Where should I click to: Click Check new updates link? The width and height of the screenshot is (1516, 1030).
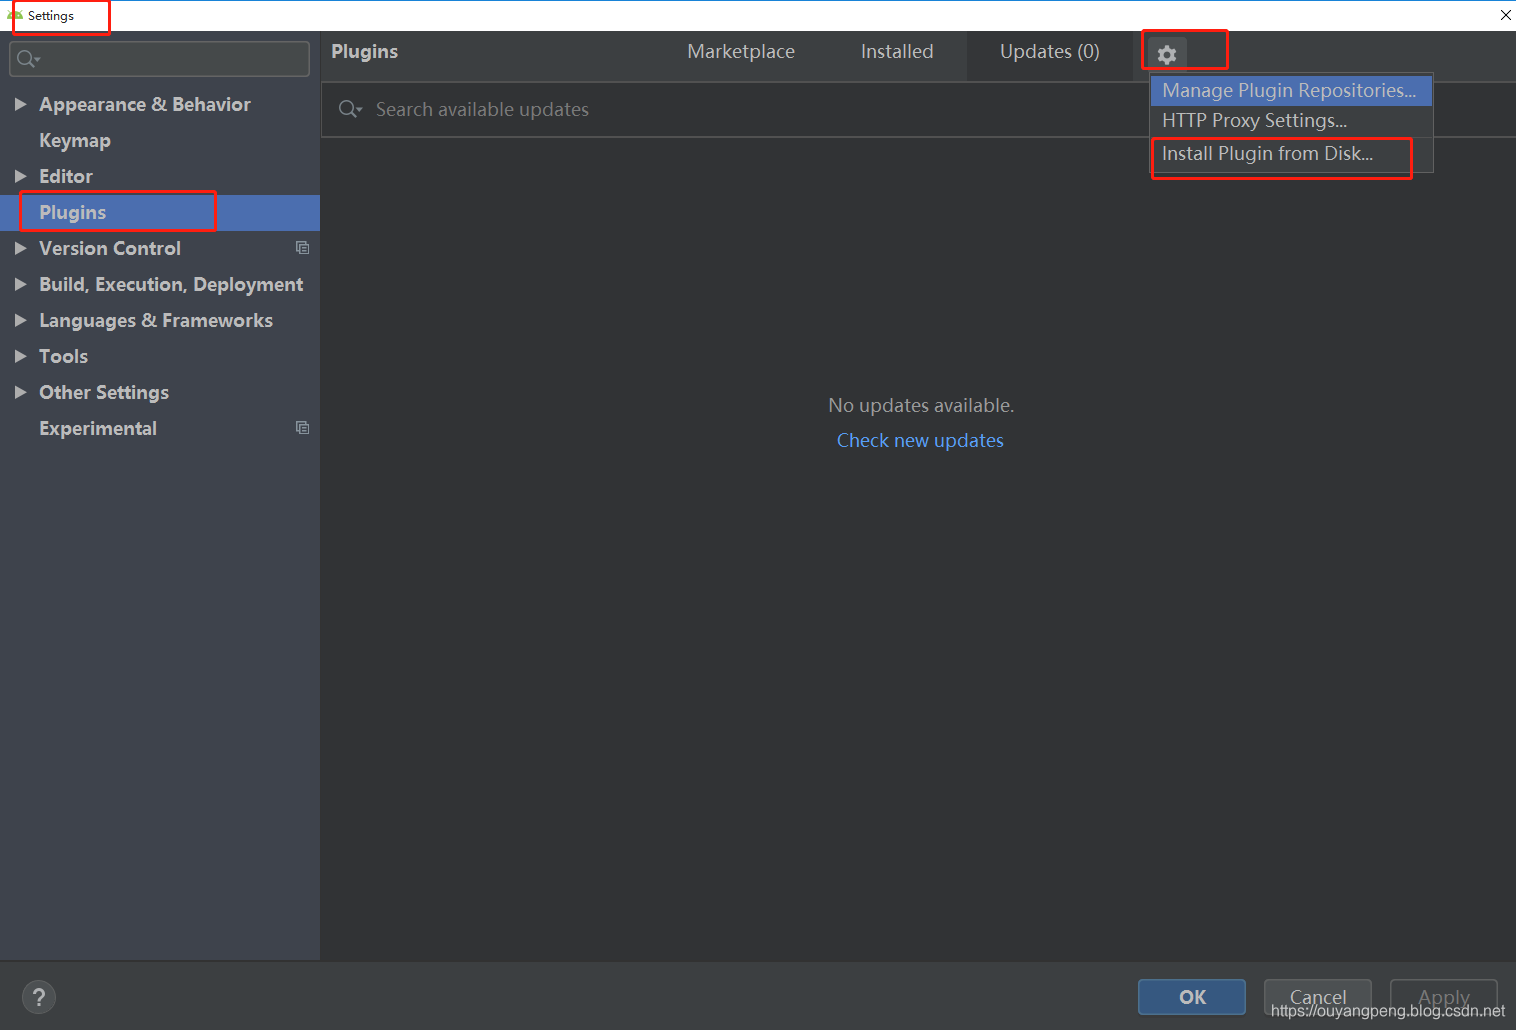(x=920, y=441)
